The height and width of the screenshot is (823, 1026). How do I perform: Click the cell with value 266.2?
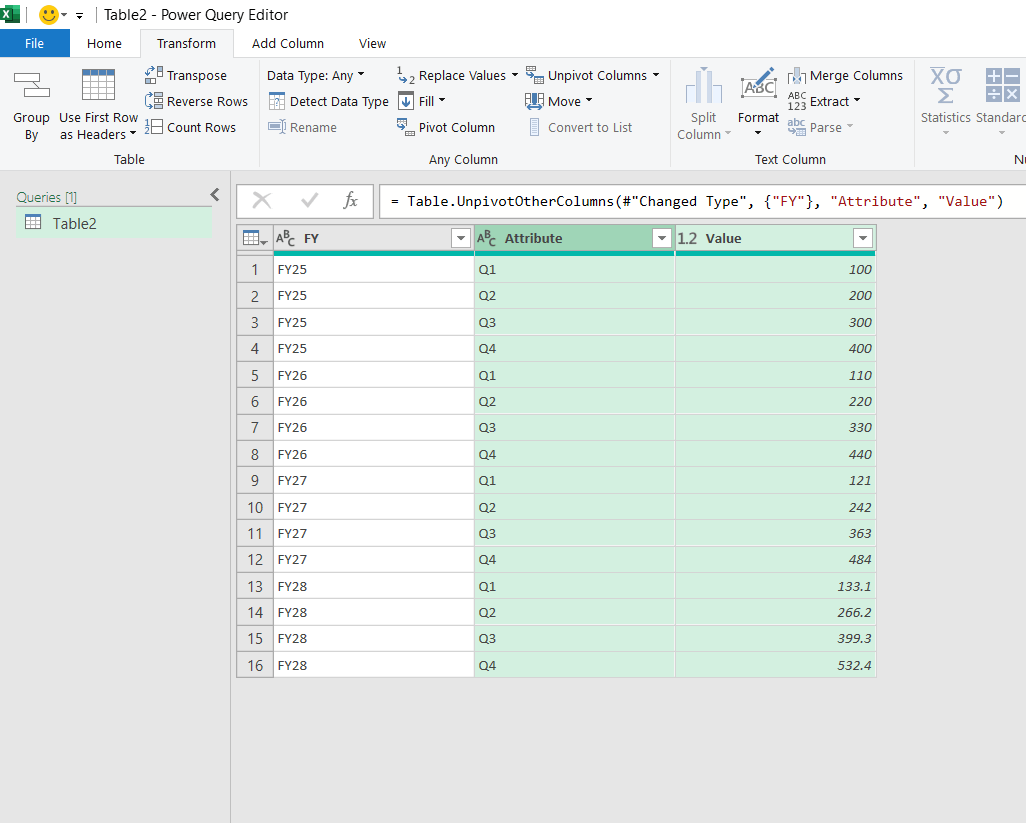[775, 612]
